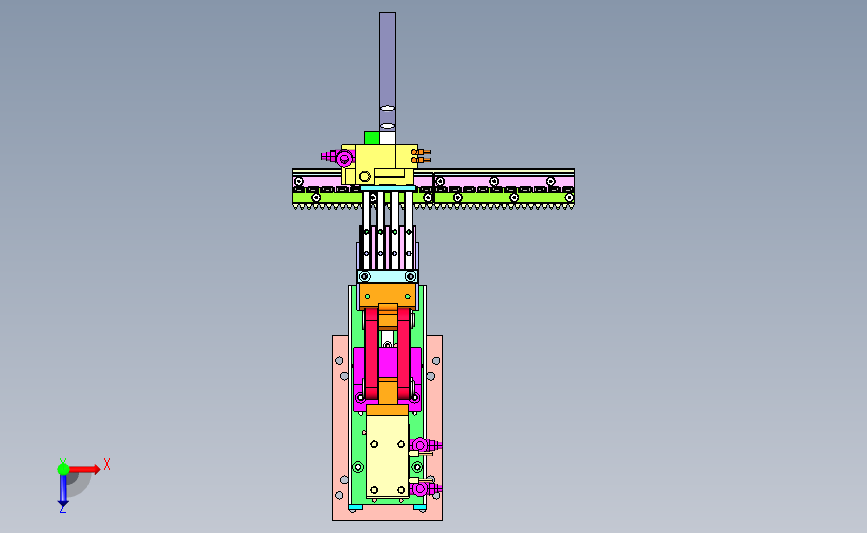This screenshot has width=867, height=533.
Task: Select the small green block atop the yellow carriage
Action: point(372,138)
